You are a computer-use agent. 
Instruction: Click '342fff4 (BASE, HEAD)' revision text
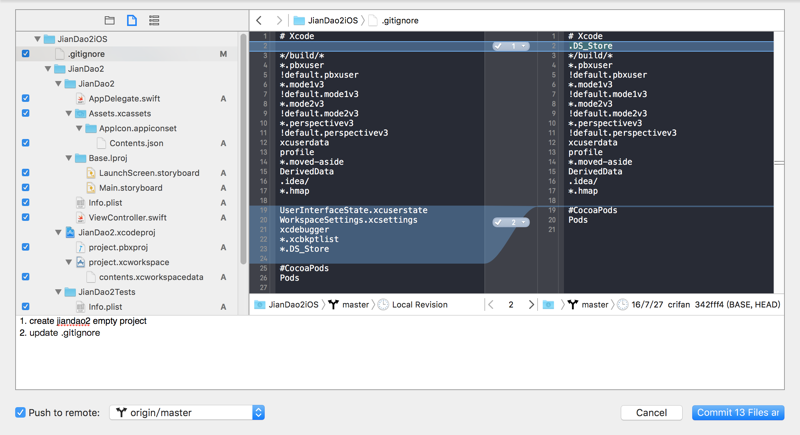pyautogui.click(x=737, y=304)
